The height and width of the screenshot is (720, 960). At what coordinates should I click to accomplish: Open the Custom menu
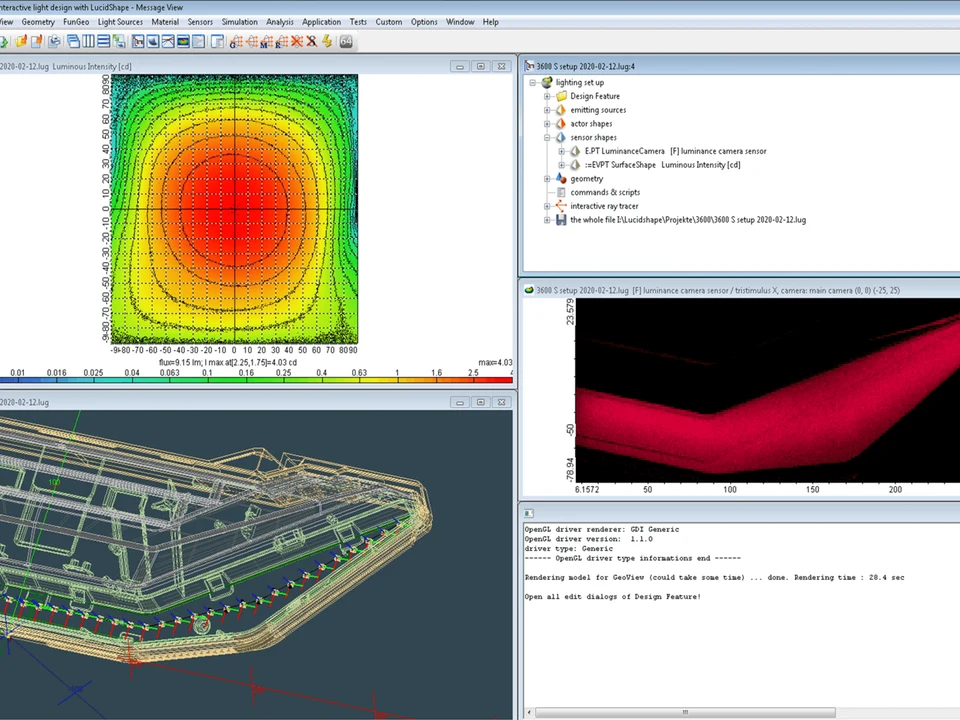pos(389,22)
